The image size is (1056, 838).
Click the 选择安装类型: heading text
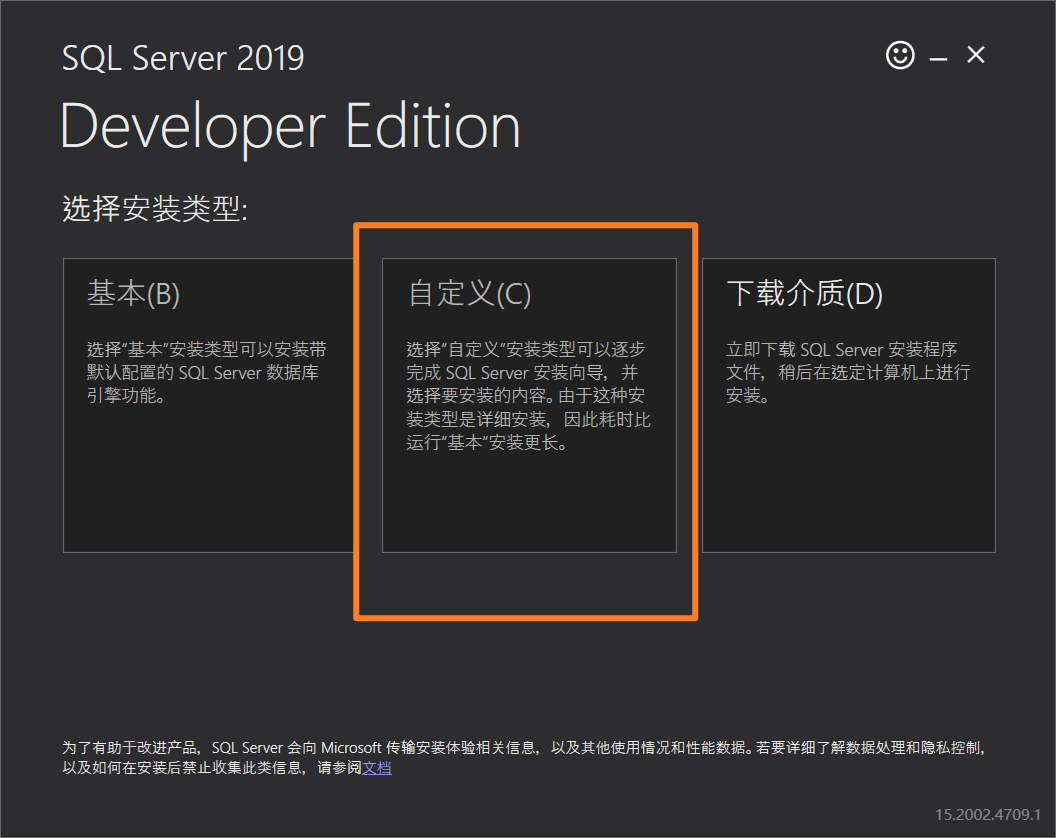pos(155,208)
